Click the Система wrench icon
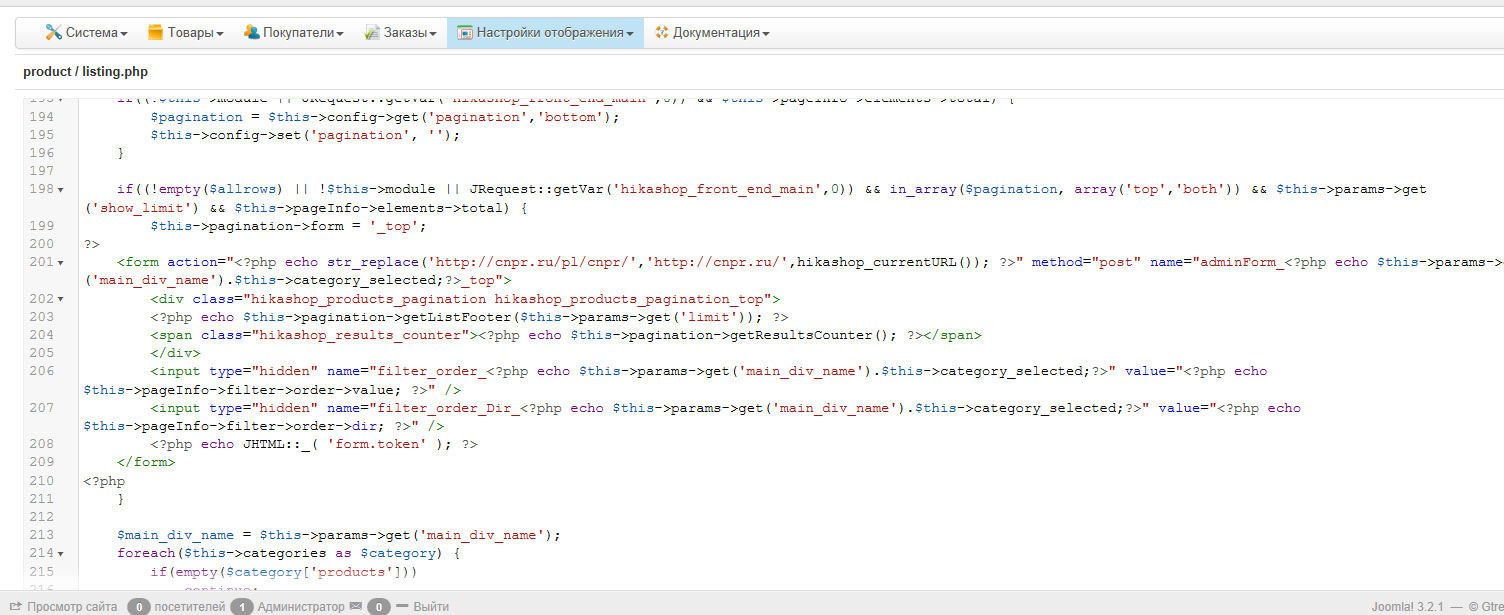 (x=53, y=33)
